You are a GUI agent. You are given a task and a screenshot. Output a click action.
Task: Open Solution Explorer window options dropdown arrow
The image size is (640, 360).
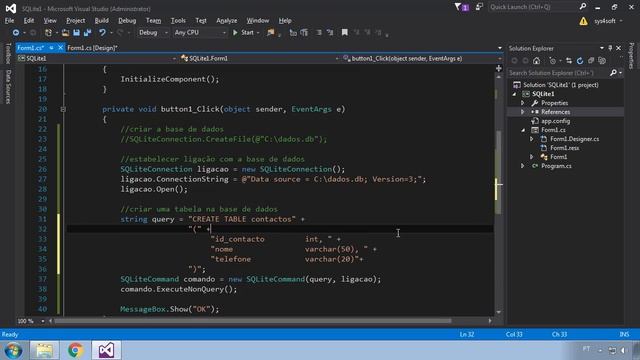coord(602,48)
